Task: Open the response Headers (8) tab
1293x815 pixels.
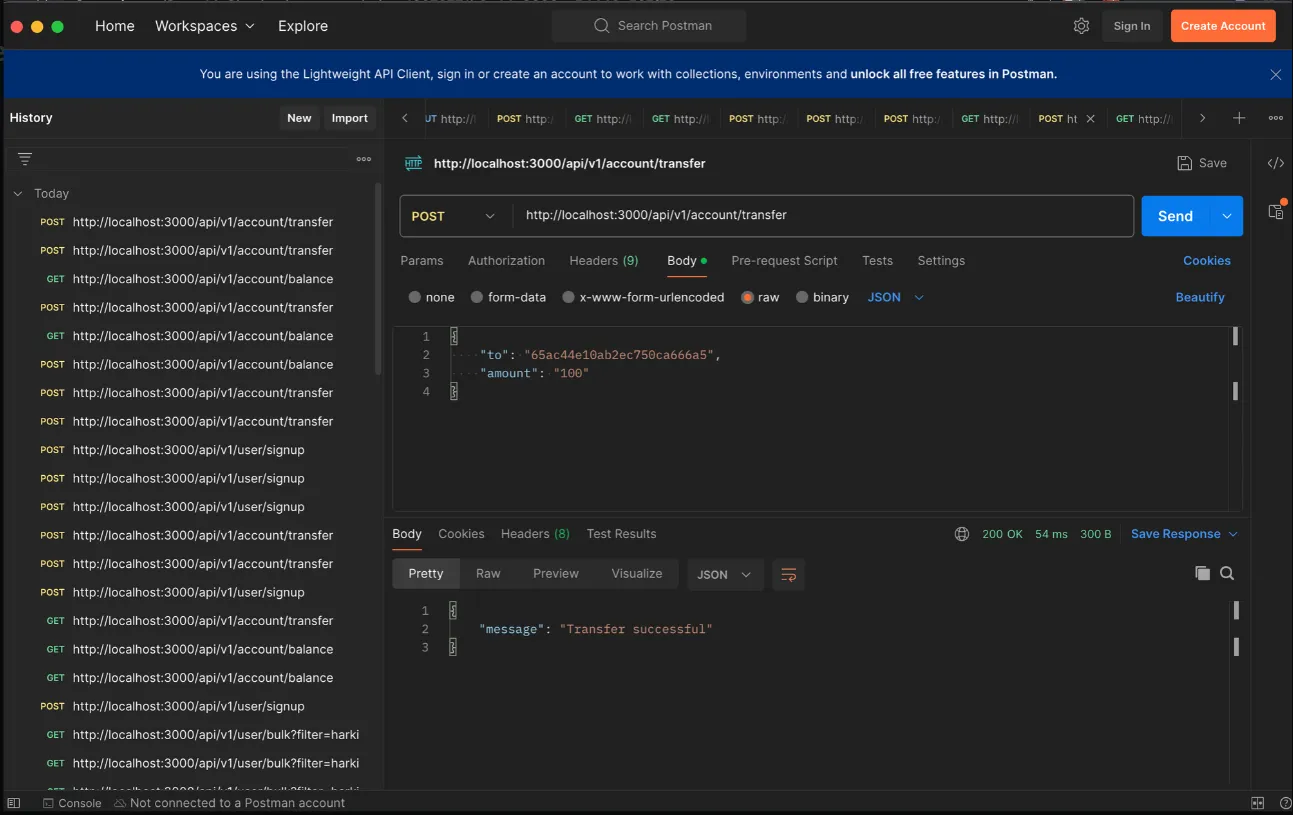Action: coord(535,534)
